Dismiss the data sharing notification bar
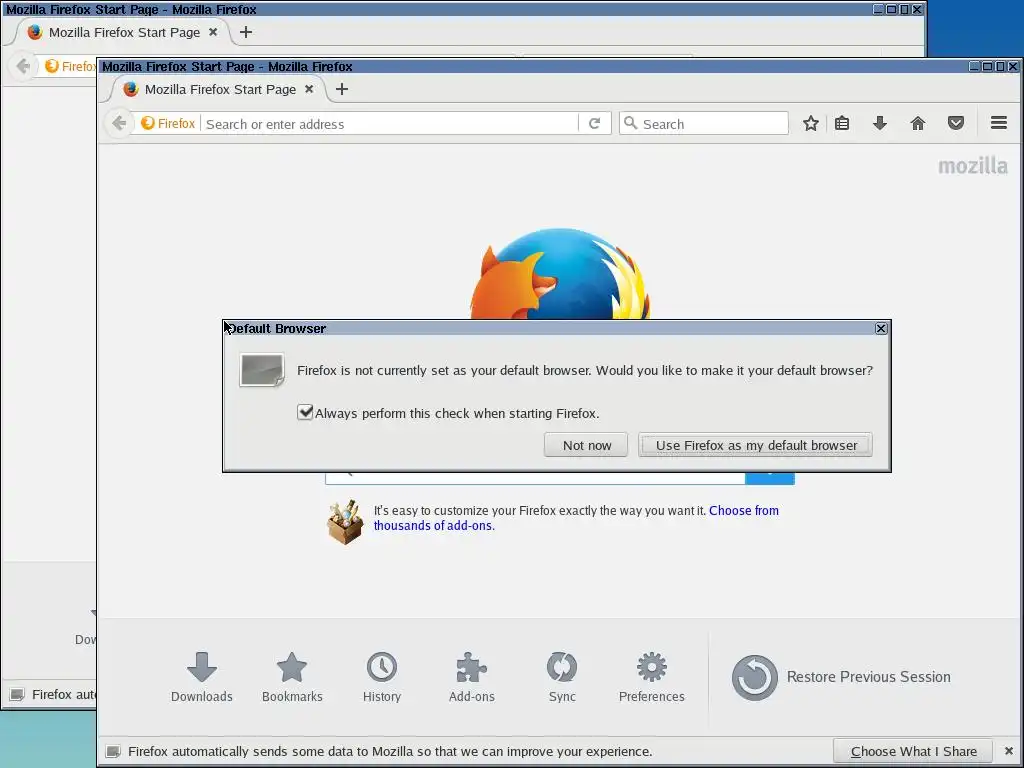Screen dimensions: 1024x768 1008,751
